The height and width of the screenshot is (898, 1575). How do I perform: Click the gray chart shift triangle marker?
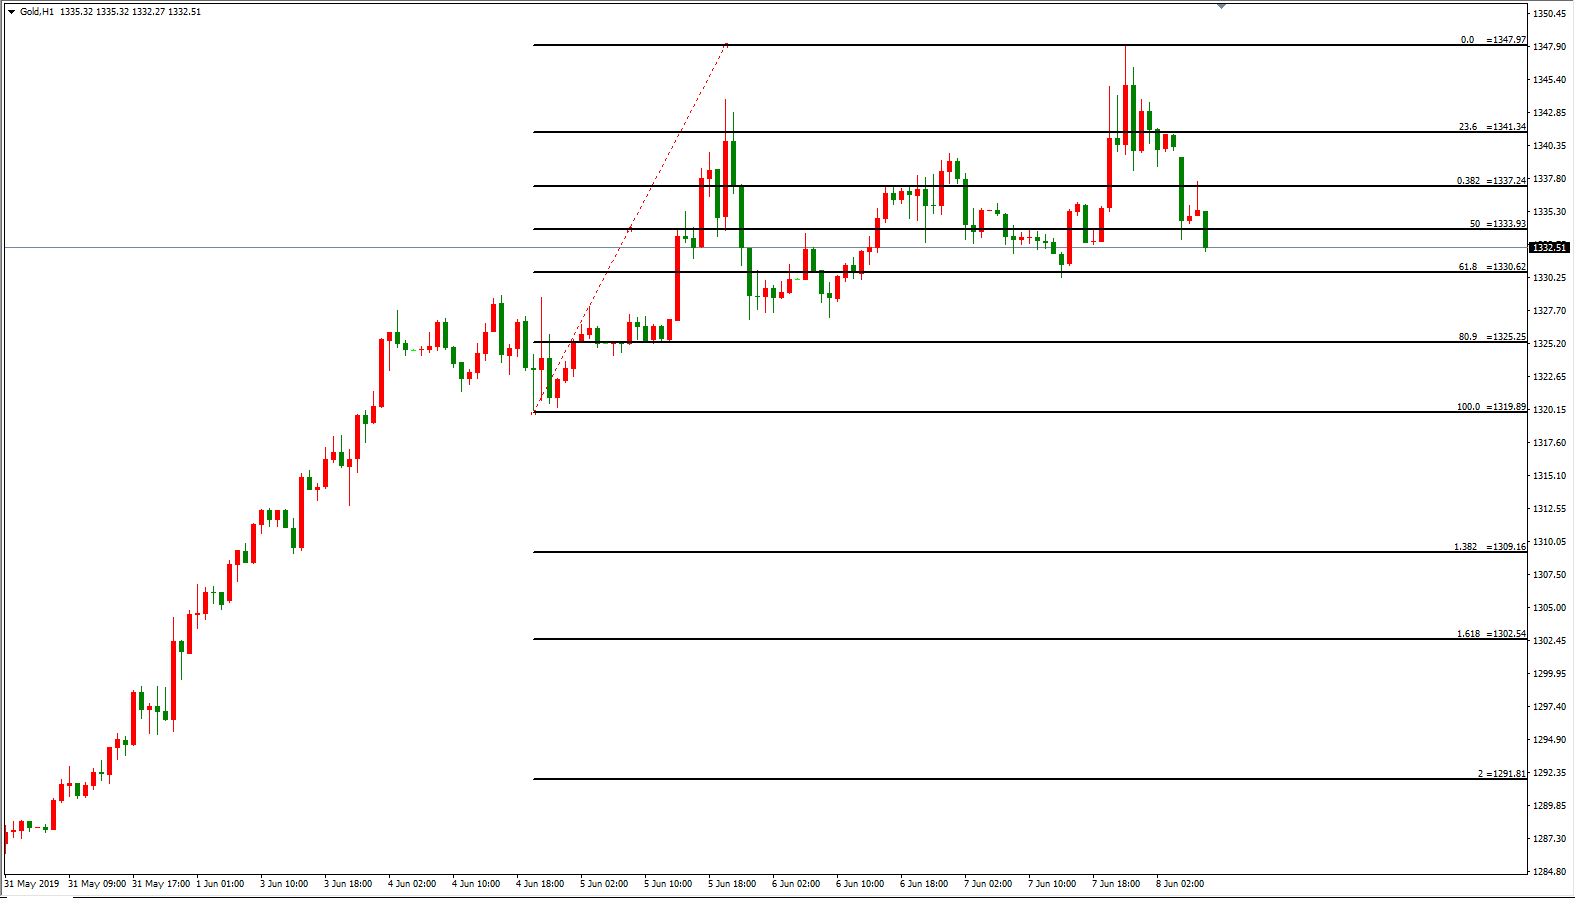[1221, 6]
